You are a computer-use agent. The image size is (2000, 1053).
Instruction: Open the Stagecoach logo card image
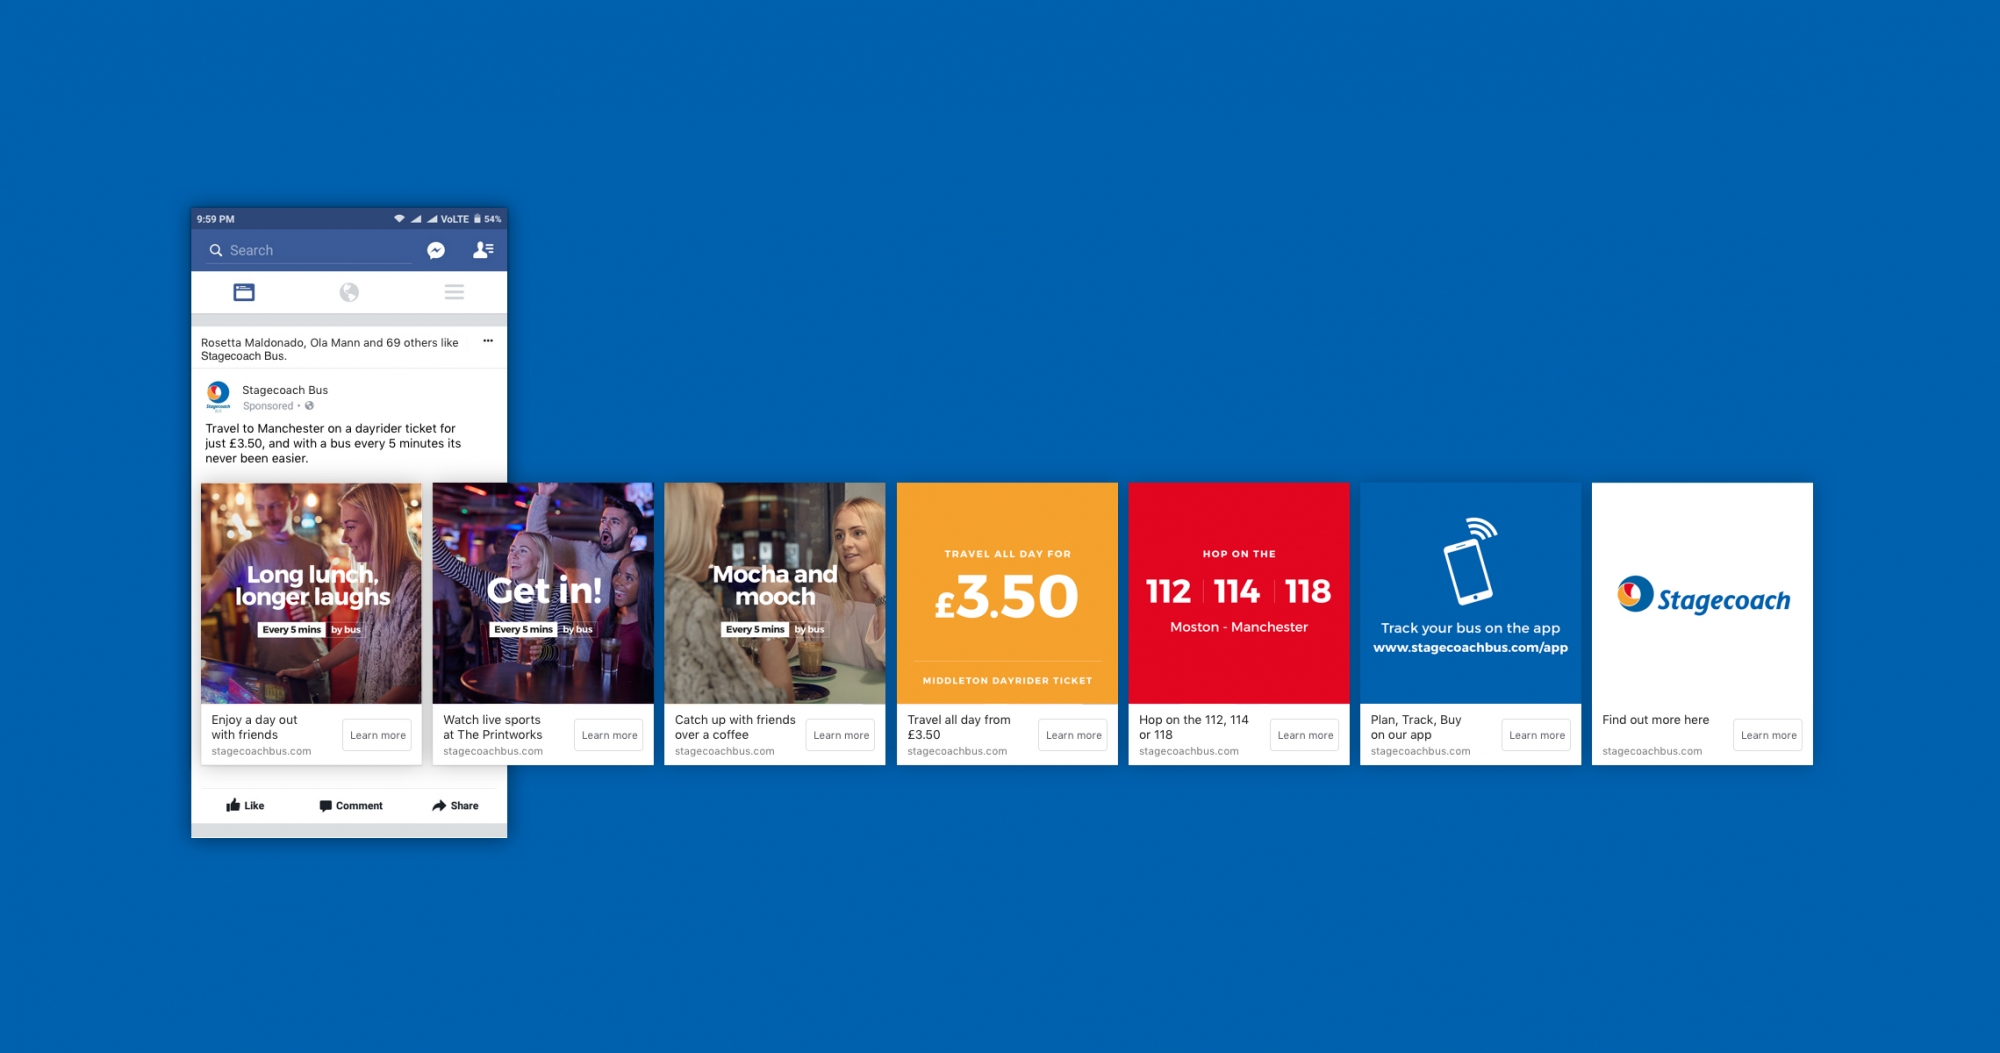point(1702,593)
